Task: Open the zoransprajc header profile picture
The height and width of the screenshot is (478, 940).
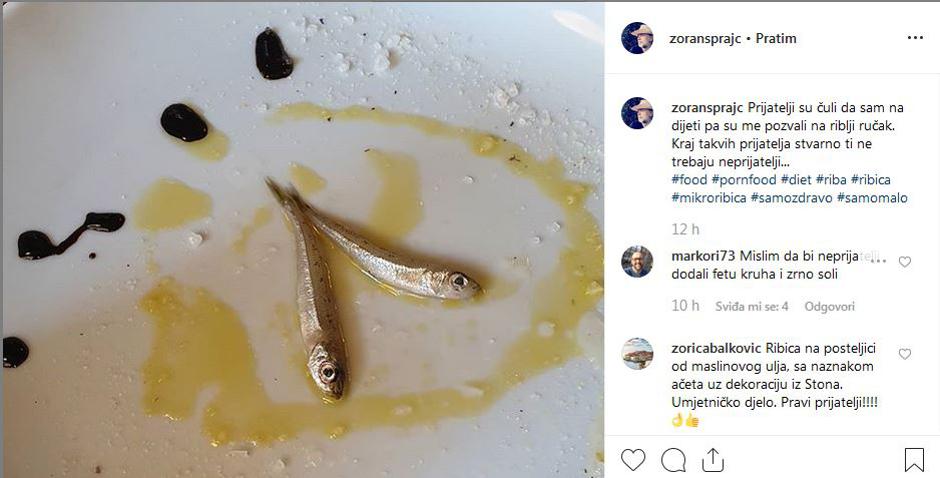Action: pyautogui.click(x=637, y=38)
